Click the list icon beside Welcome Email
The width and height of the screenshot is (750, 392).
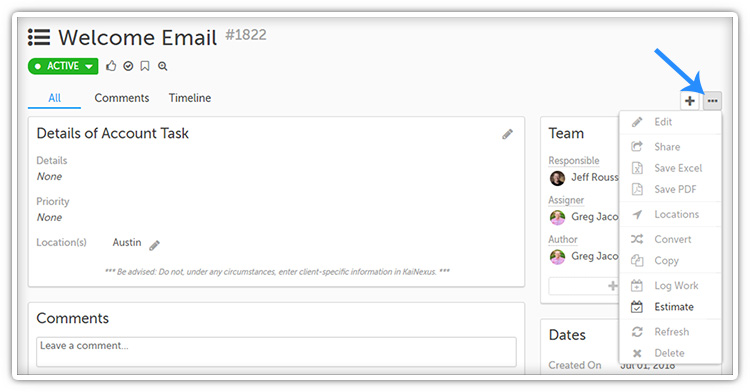[x=39, y=37]
